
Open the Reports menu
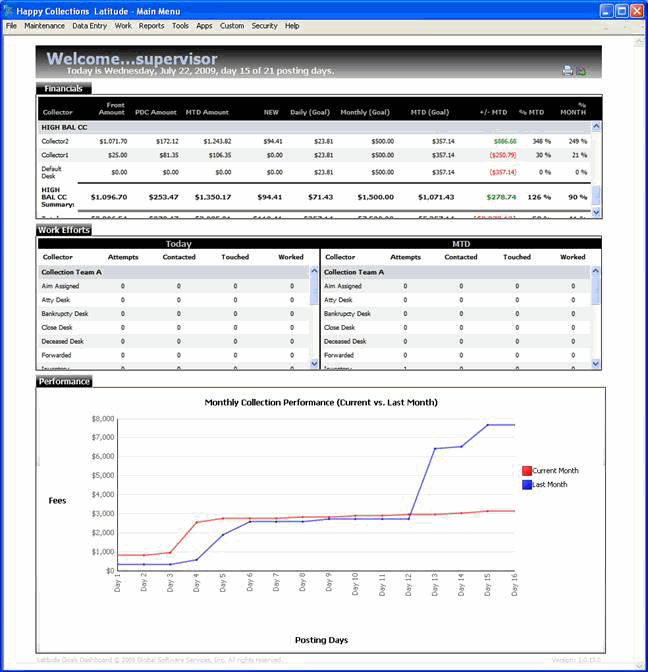click(x=151, y=26)
